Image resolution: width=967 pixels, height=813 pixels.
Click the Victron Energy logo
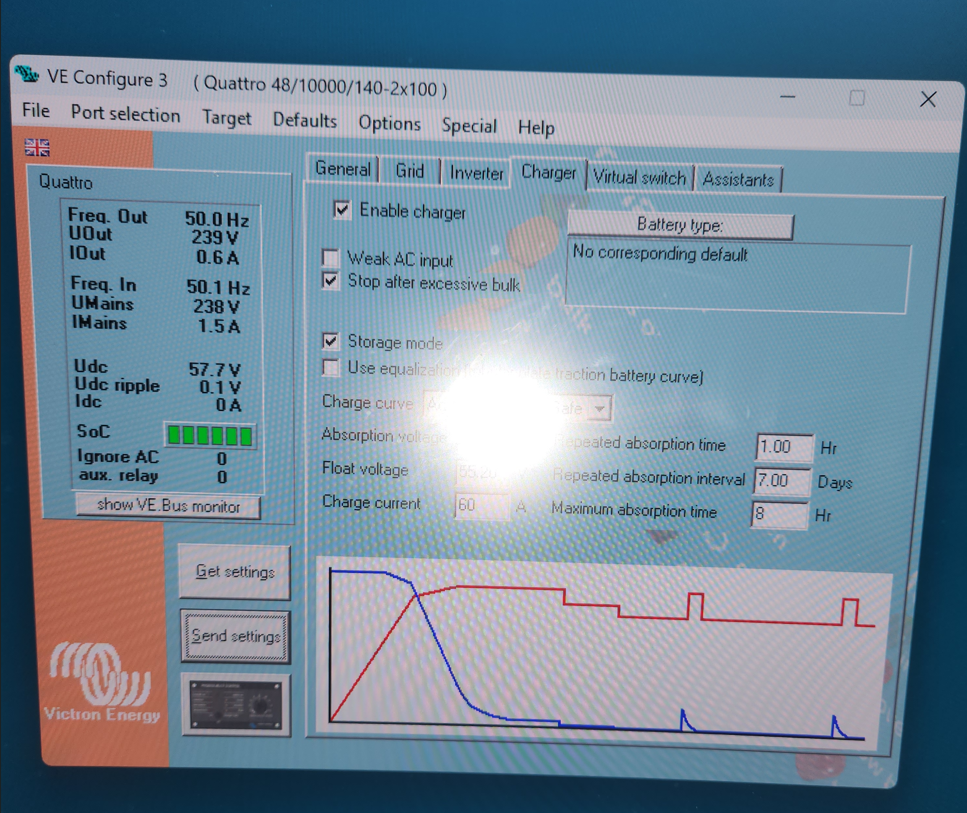(x=101, y=682)
